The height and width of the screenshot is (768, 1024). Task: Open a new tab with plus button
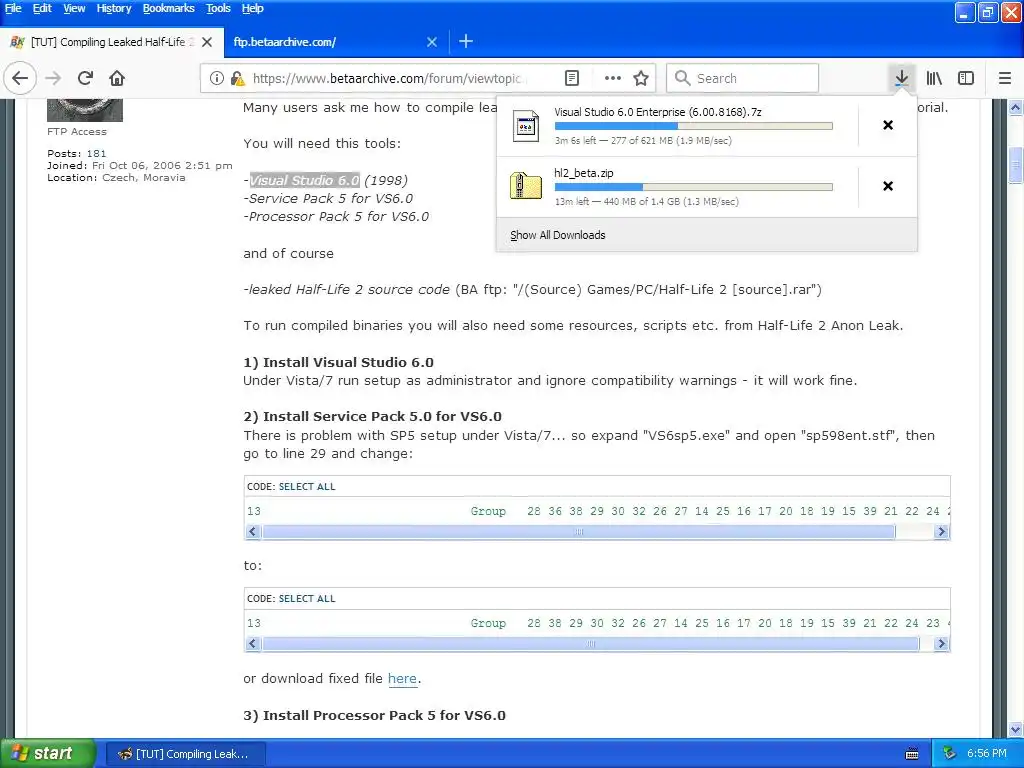point(466,42)
